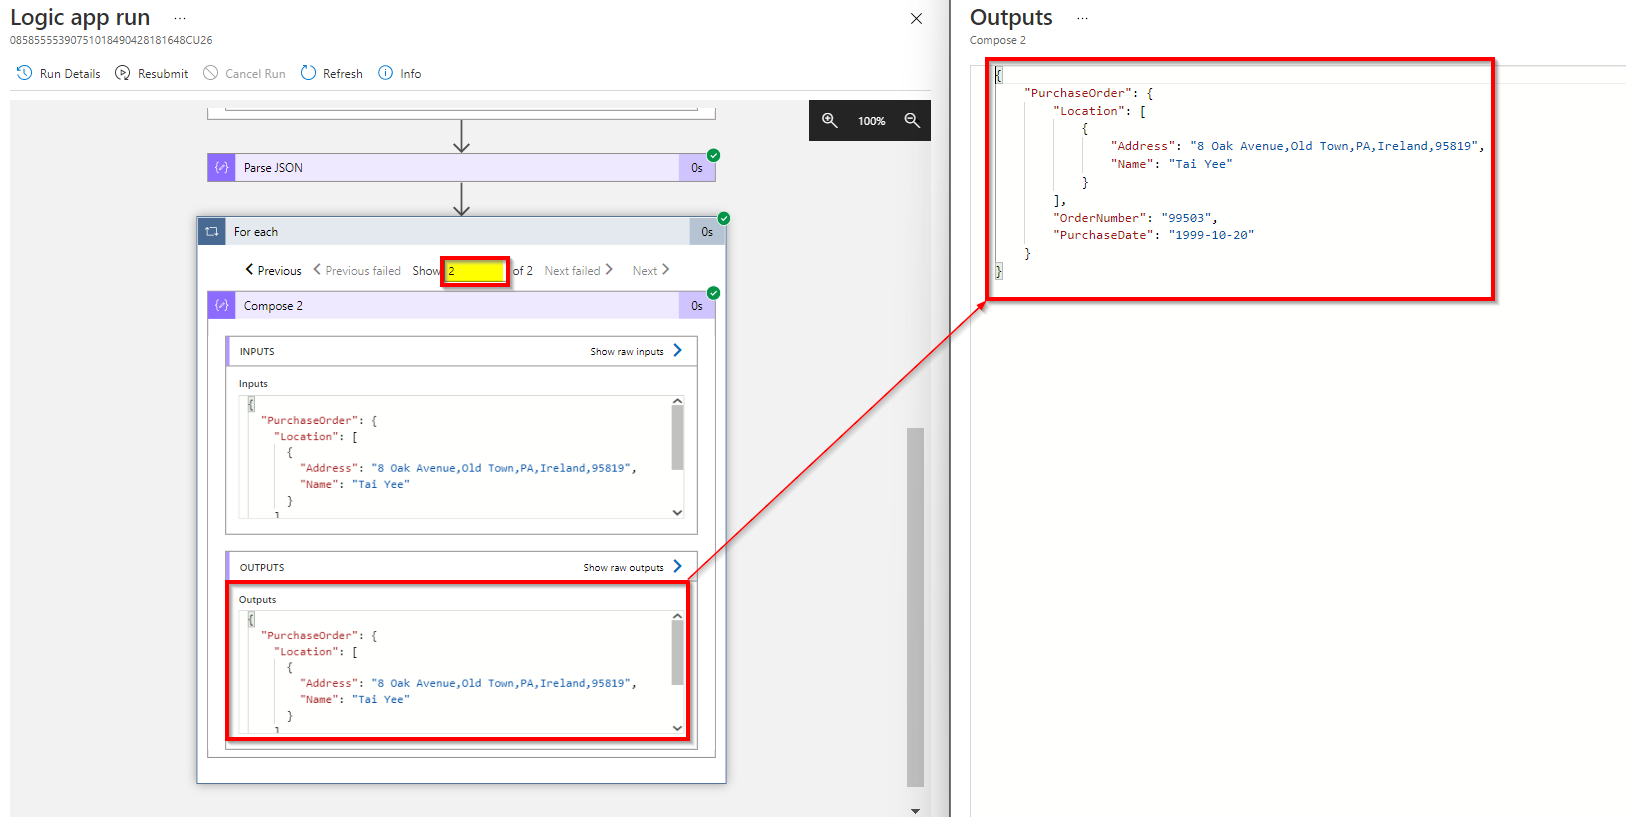Image resolution: width=1626 pixels, height=817 pixels.
Task: Zoom out on the designer canvas
Action: click(912, 120)
